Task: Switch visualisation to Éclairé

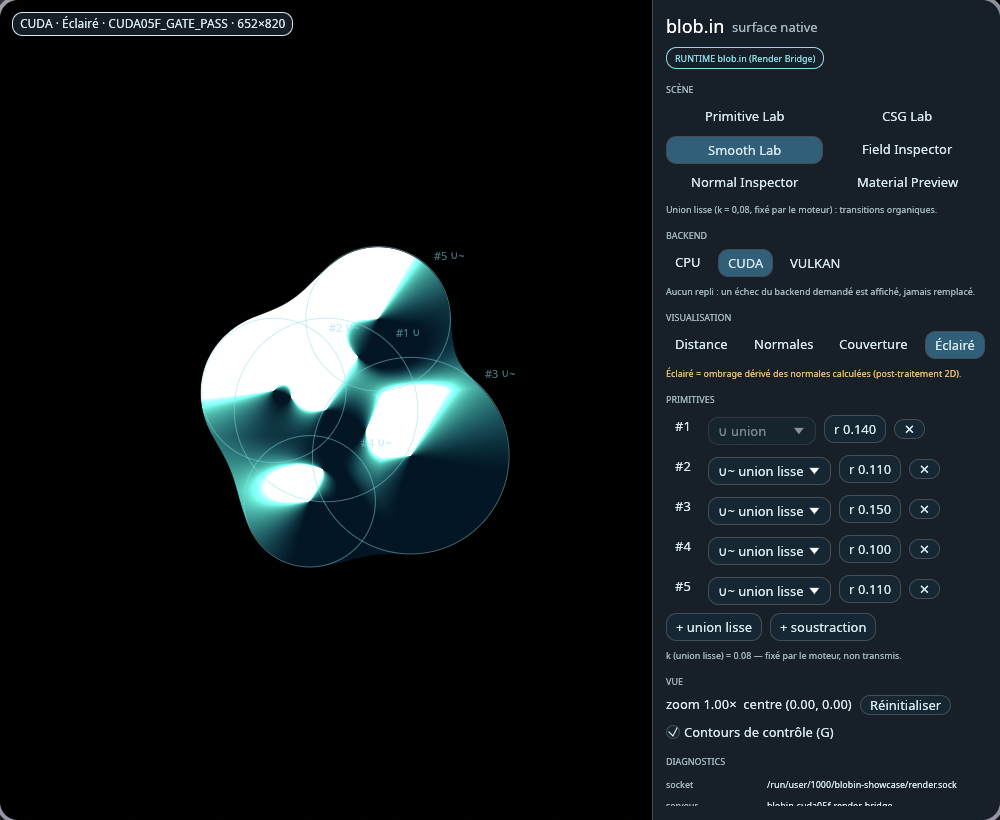Action: click(x=955, y=344)
